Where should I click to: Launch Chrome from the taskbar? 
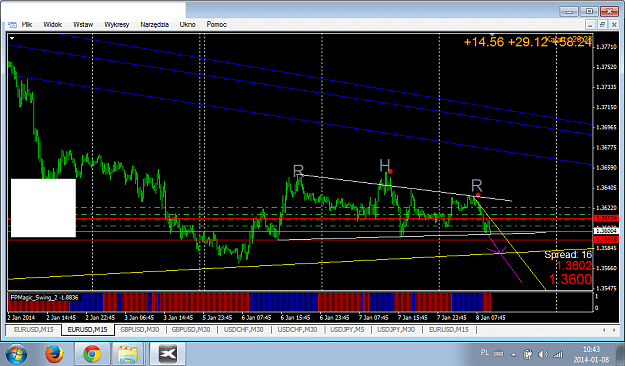pyautogui.click(x=92, y=354)
